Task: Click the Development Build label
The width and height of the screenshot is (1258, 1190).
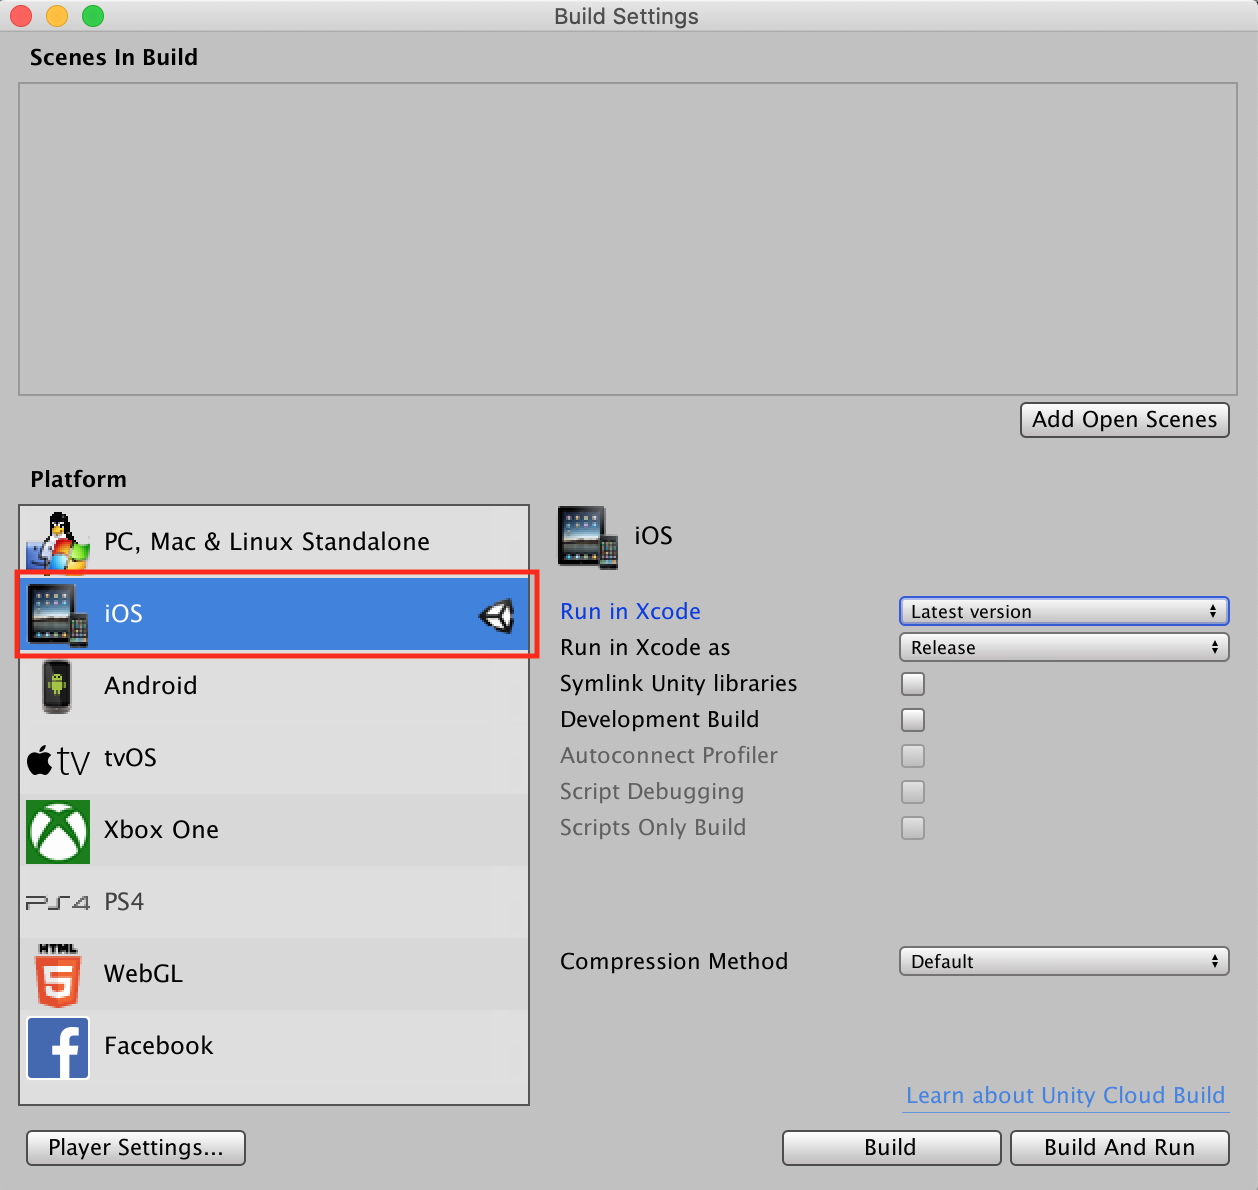Action: click(x=659, y=720)
